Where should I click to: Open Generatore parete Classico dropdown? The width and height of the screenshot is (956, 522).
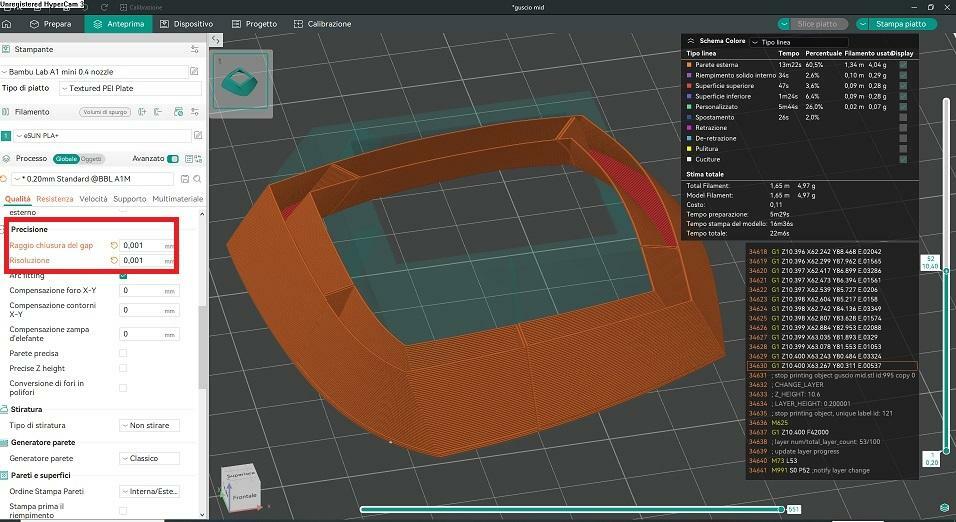point(149,459)
